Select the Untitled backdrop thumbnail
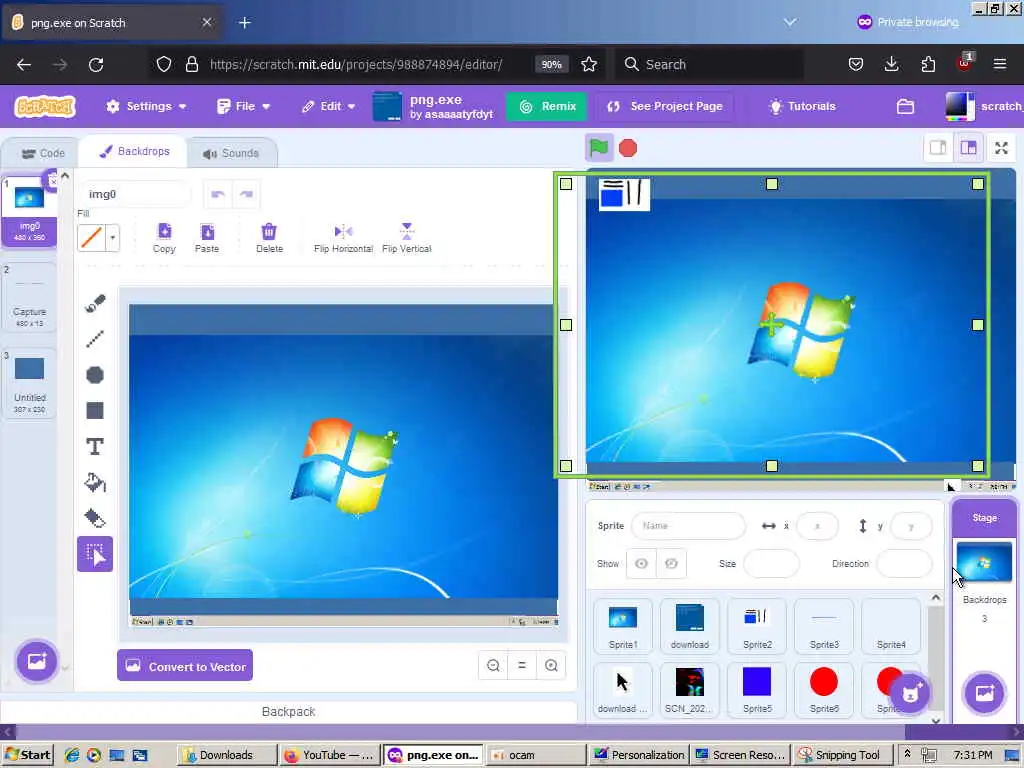 point(29,383)
